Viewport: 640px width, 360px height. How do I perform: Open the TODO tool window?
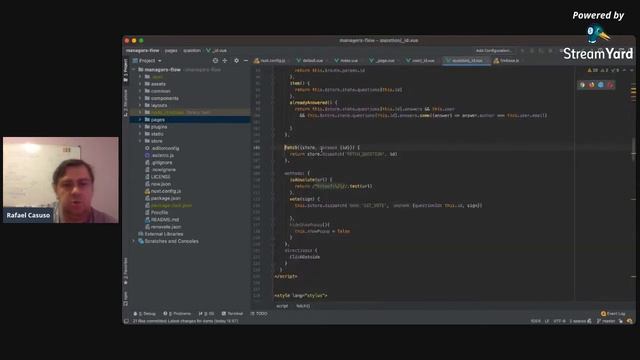pos(259,313)
